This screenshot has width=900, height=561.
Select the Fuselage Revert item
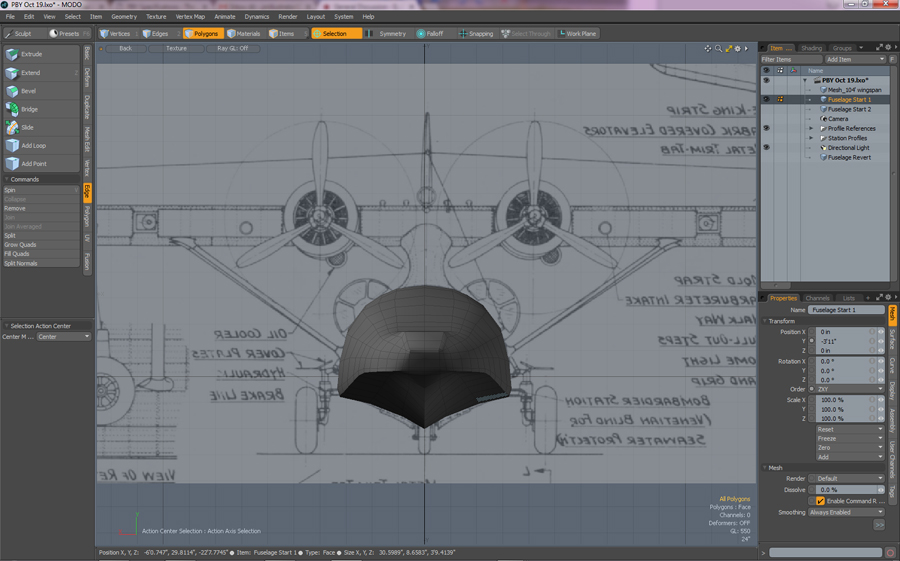pyautogui.click(x=849, y=157)
